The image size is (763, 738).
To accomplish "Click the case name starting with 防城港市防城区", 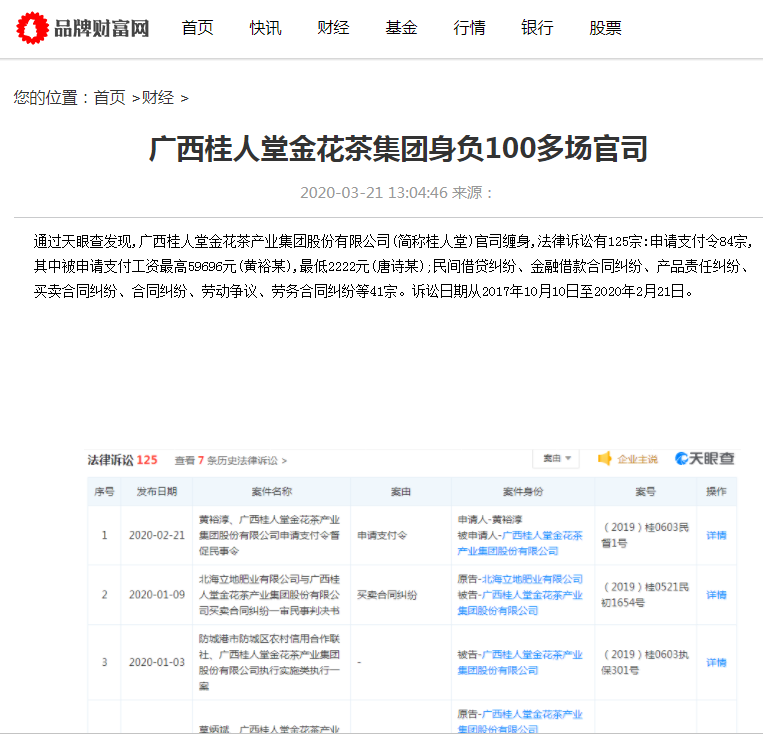I will (270, 663).
